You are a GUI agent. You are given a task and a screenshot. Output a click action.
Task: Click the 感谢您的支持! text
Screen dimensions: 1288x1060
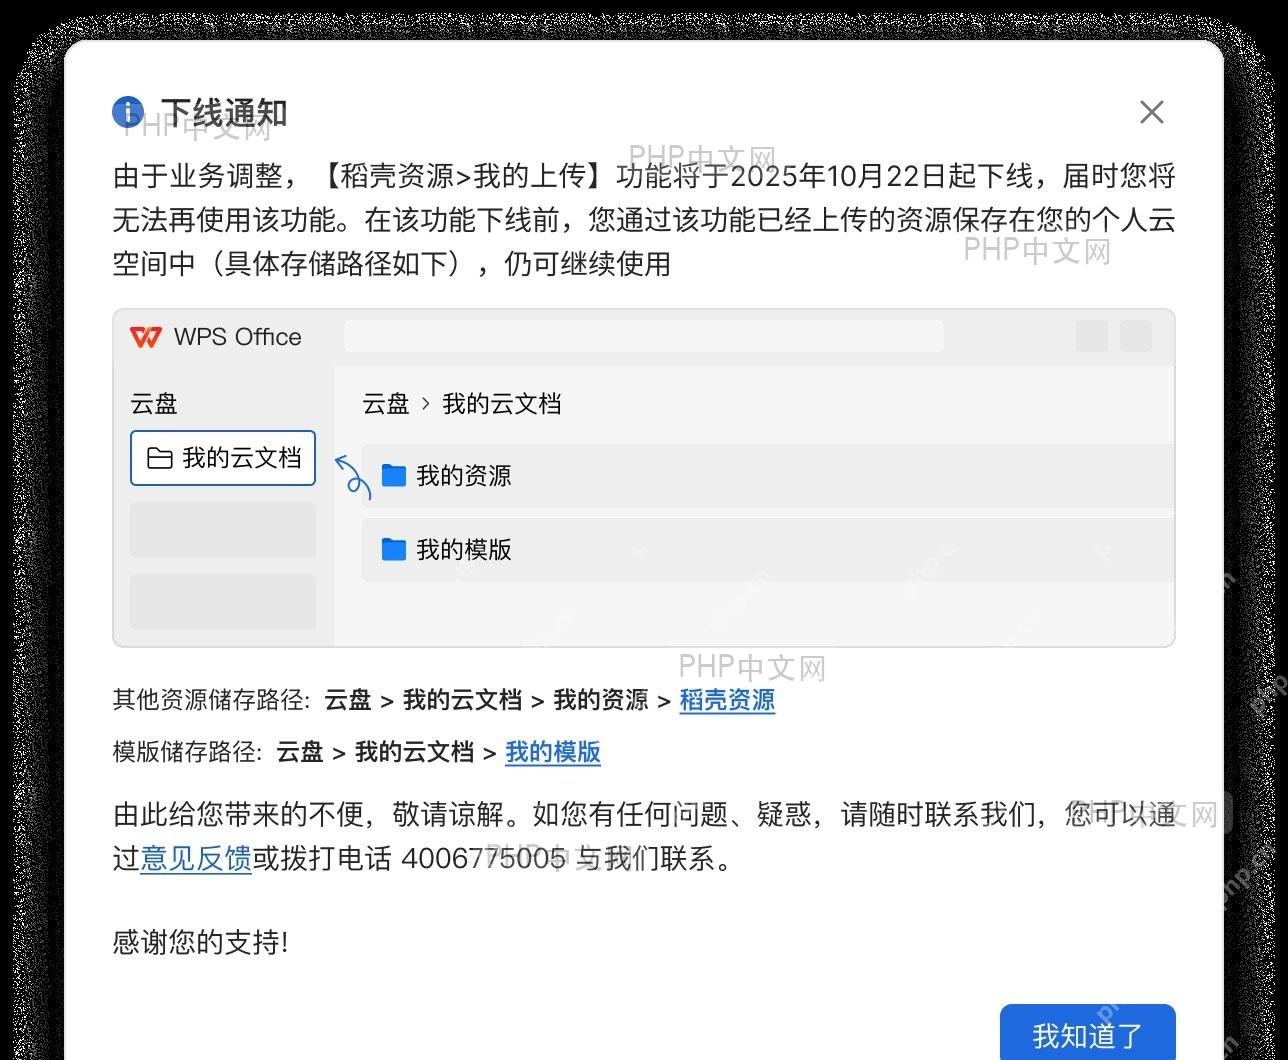(201, 942)
